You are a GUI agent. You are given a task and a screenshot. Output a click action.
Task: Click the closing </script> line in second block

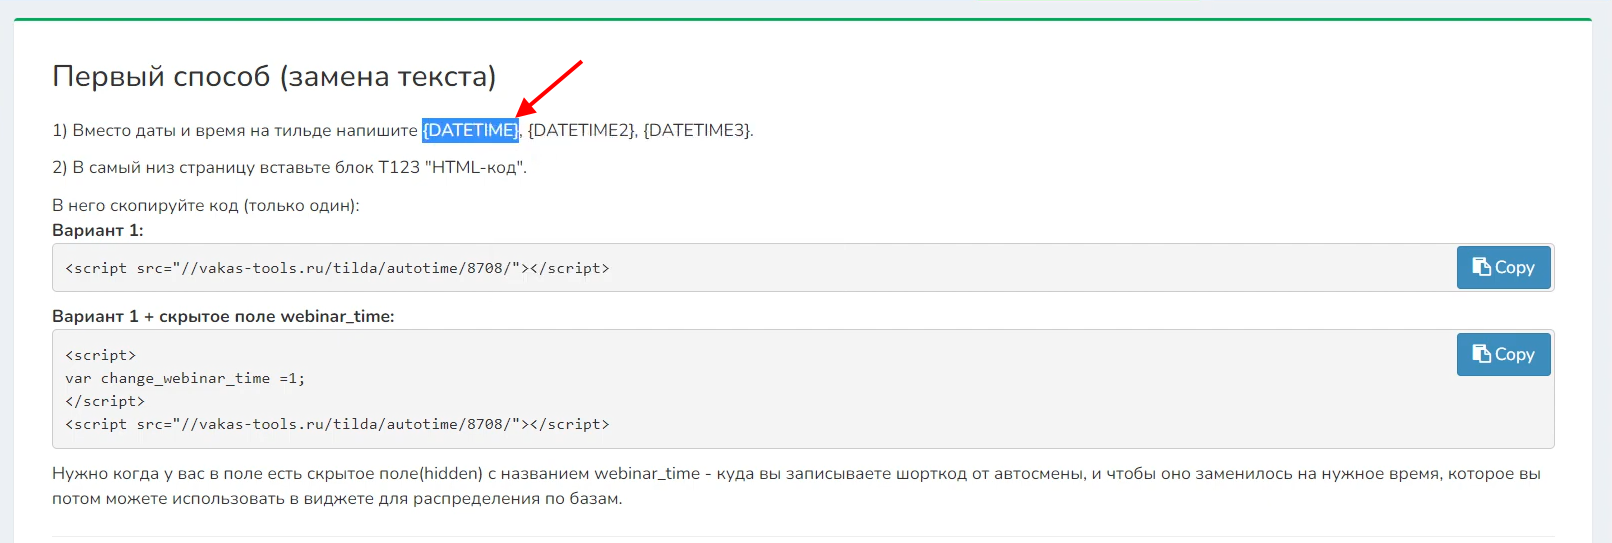[105, 402]
